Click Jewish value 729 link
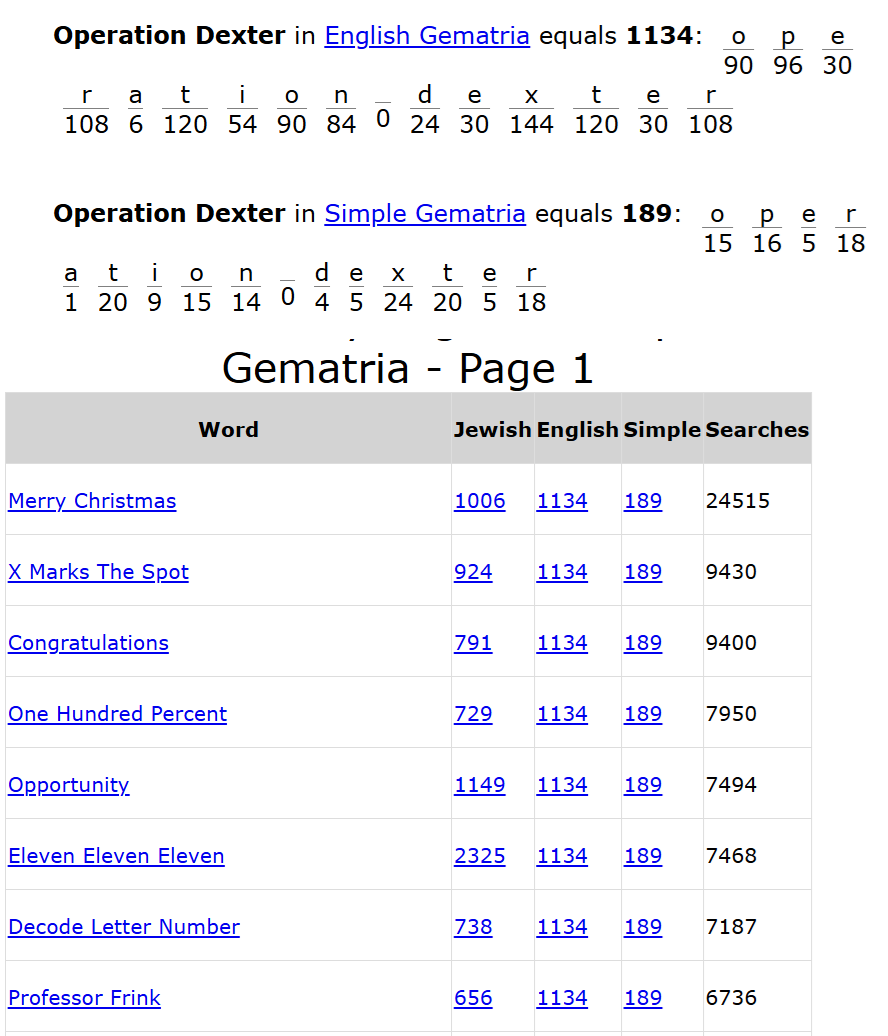888x1036 pixels. pos(473,714)
